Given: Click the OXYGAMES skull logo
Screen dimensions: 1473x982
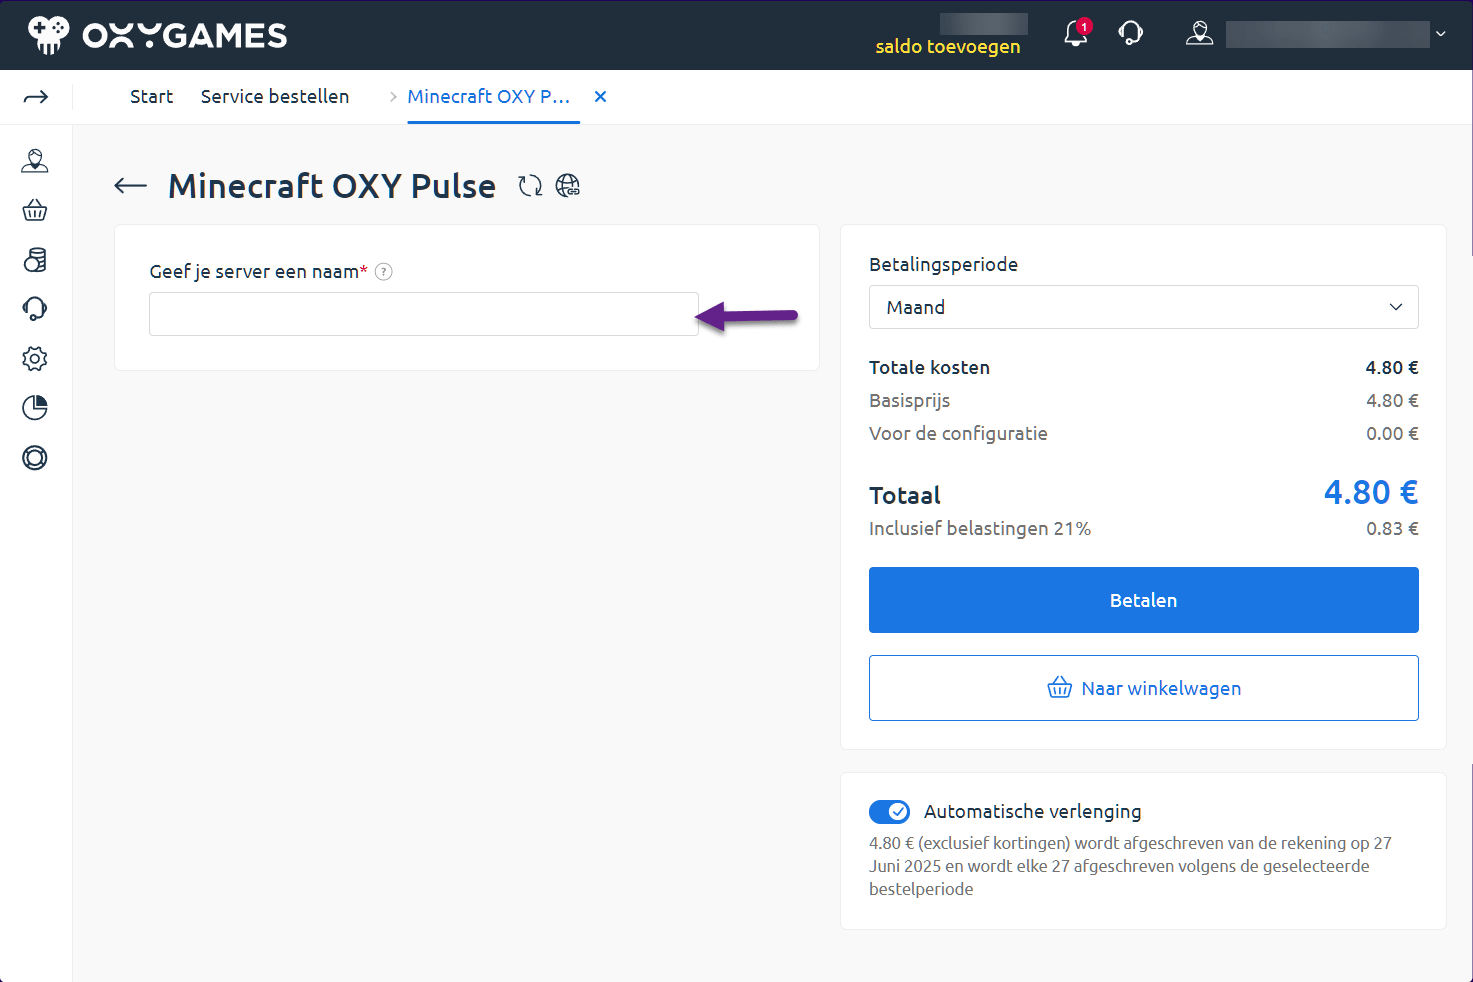Looking at the screenshot, I should 49,33.
